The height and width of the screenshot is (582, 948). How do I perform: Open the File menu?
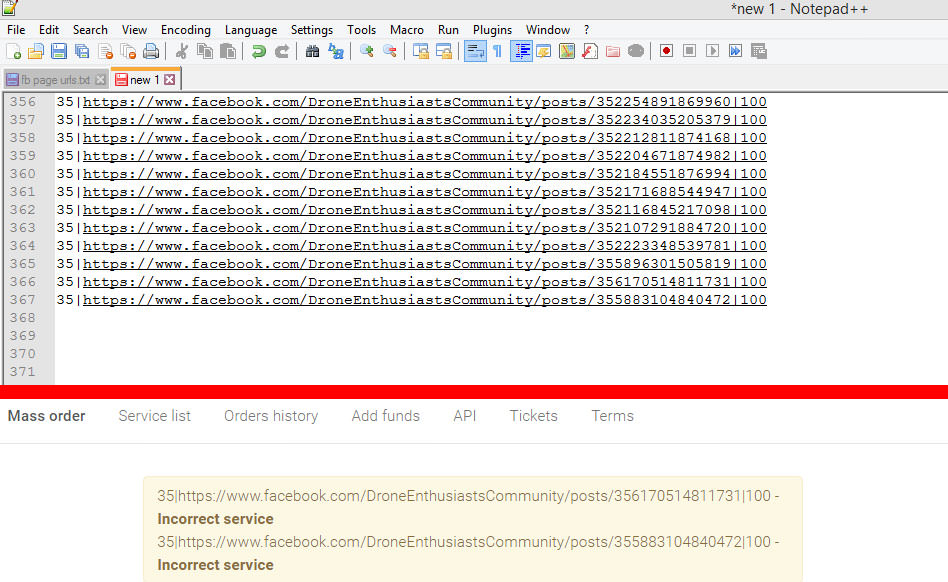[x=16, y=30]
